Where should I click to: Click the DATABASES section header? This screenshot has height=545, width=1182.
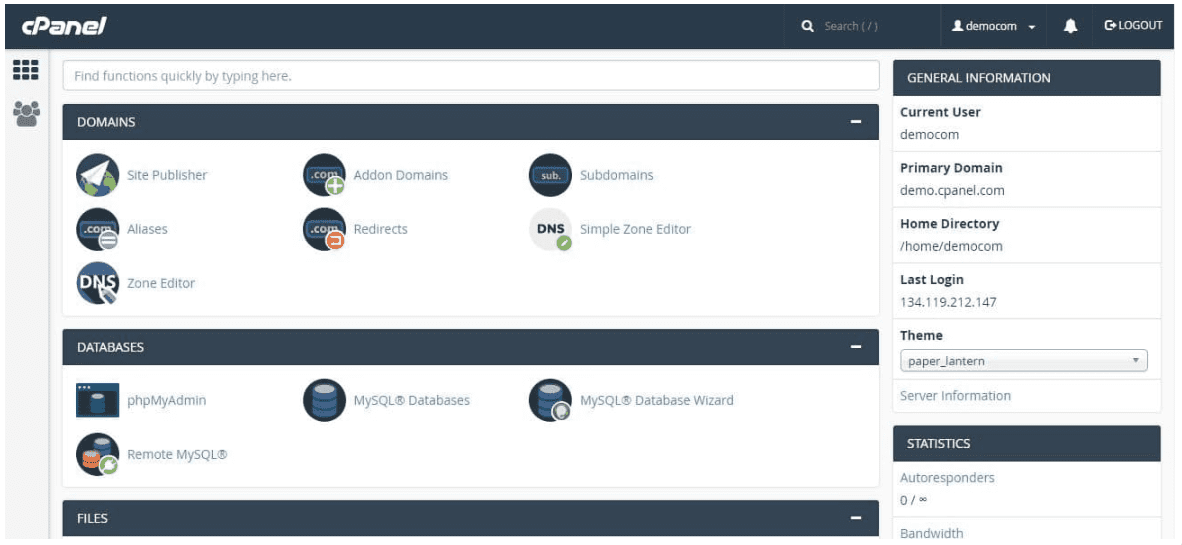tap(470, 348)
